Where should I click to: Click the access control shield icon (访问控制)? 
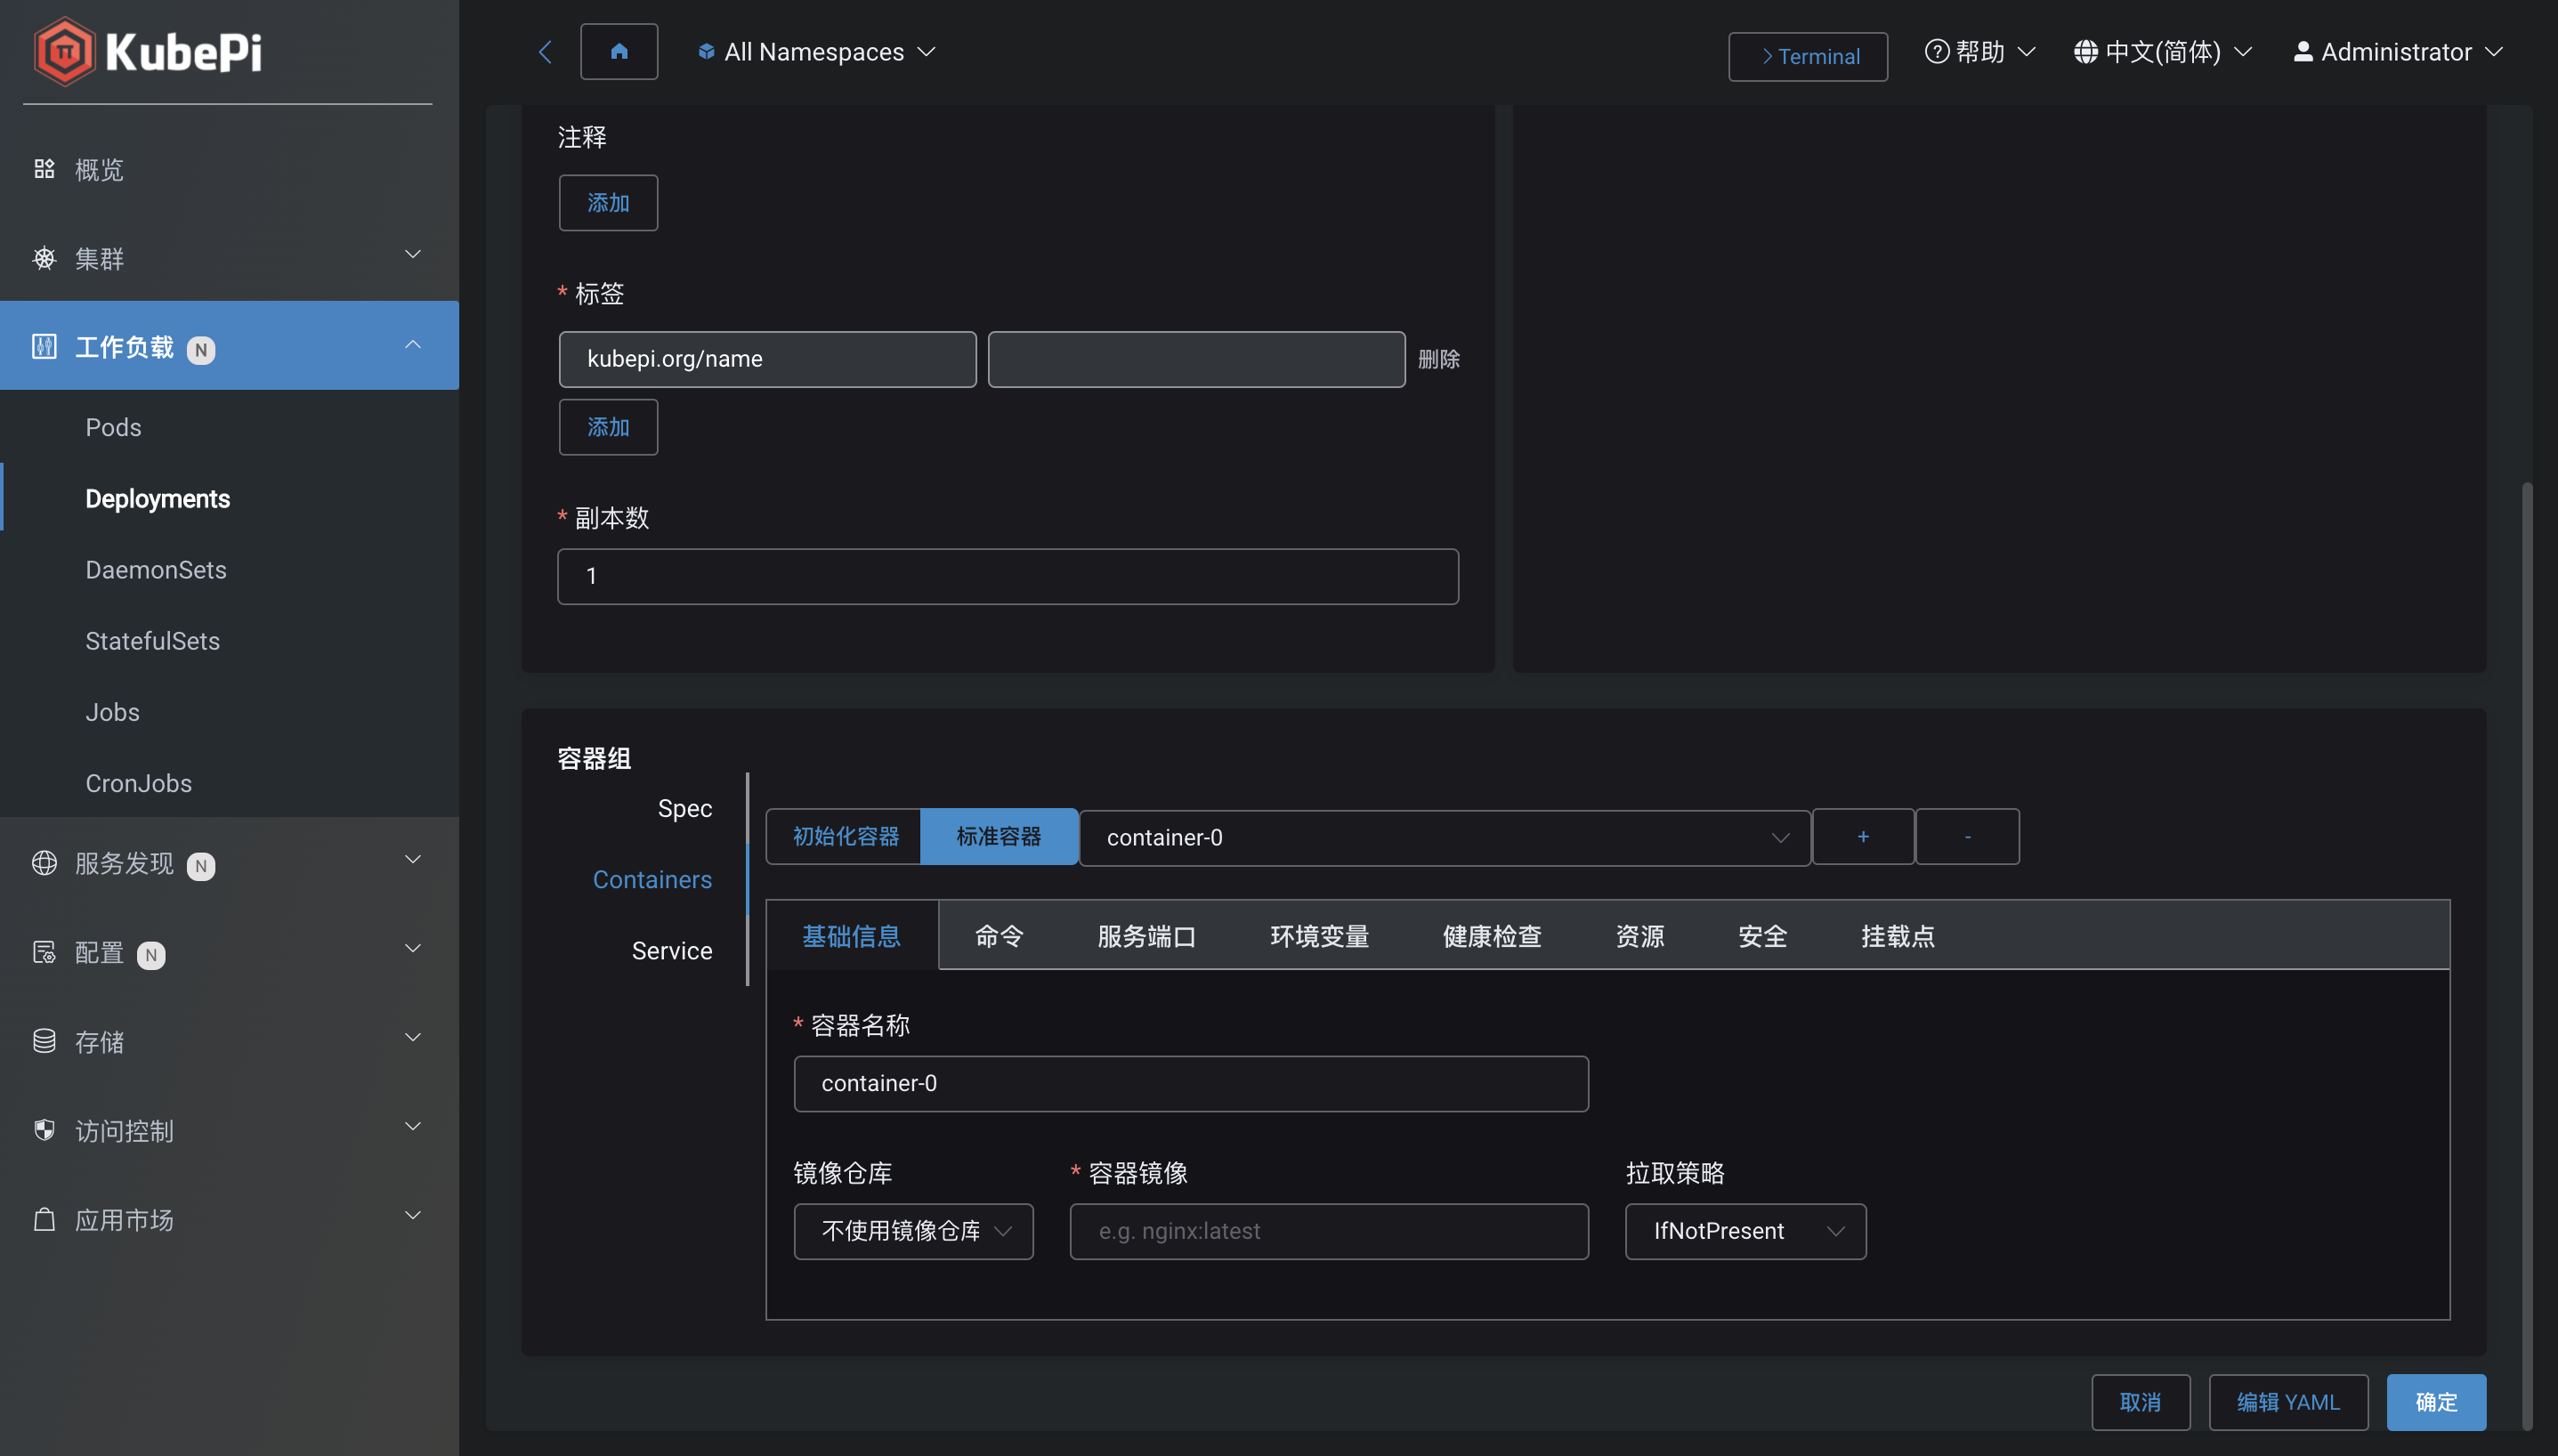(44, 1130)
